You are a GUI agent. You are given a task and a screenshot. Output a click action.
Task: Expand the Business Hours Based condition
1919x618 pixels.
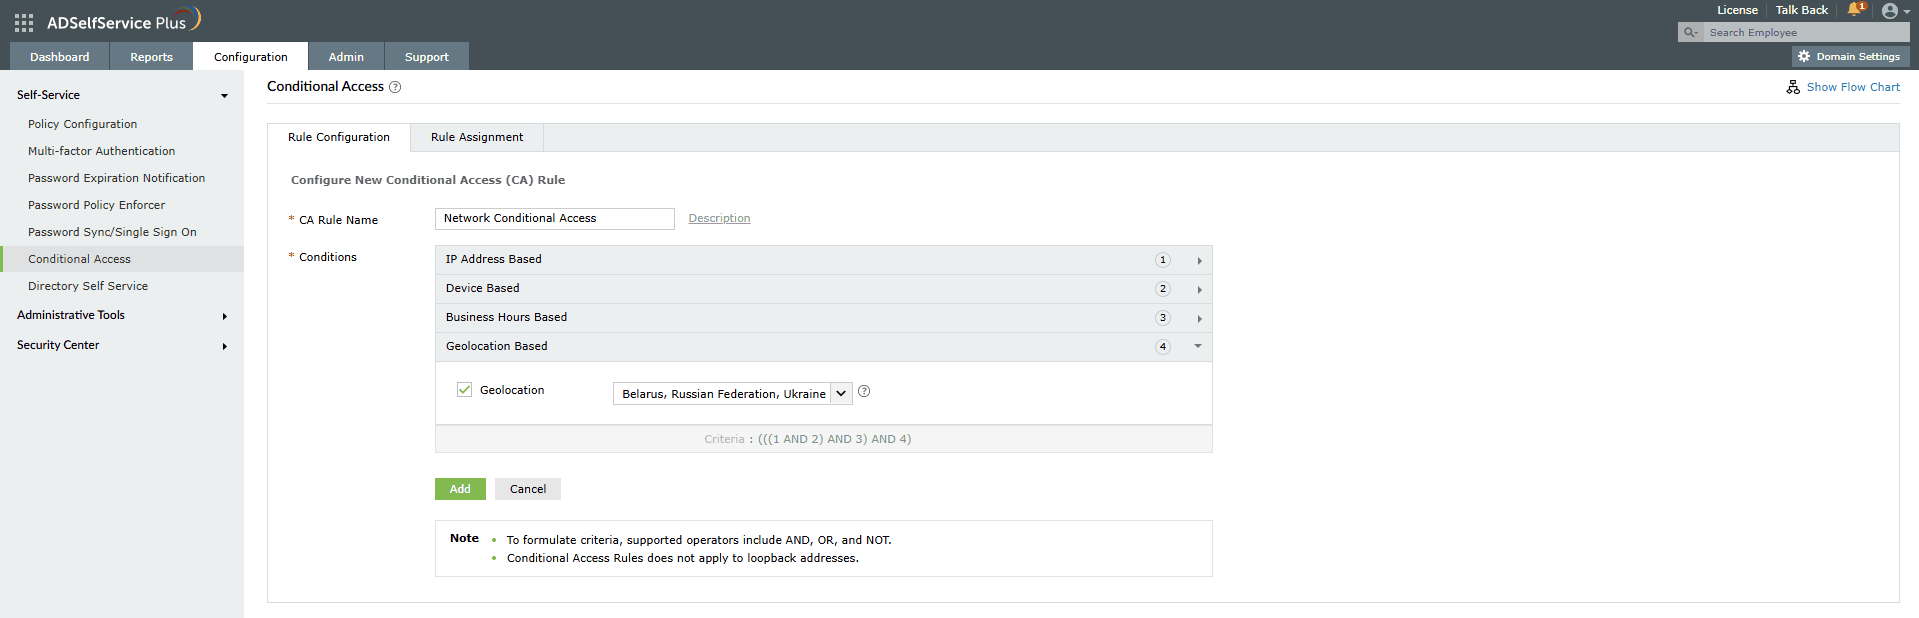(1199, 319)
